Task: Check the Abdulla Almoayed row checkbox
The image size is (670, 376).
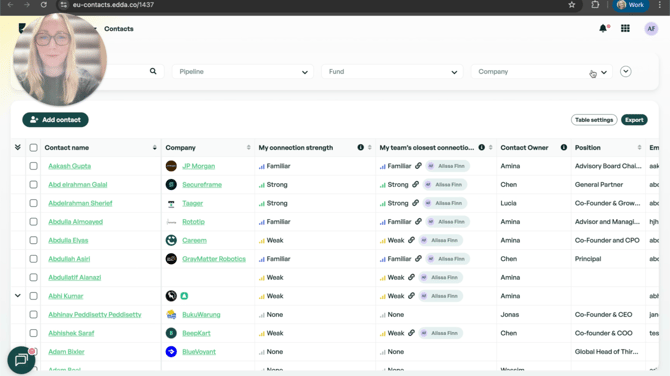Action: [x=33, y=222]
